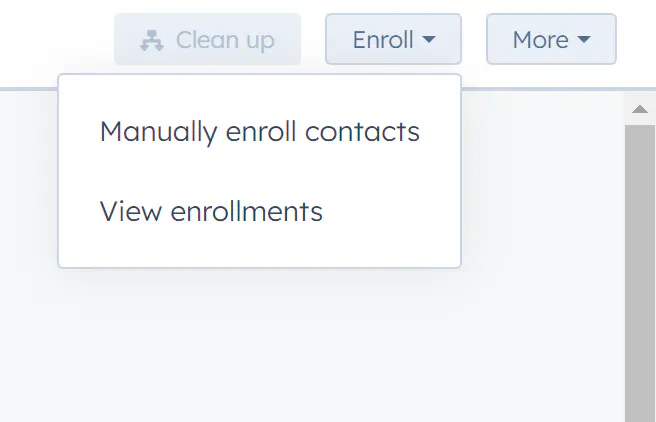Select the Clean up button
The image size is (656, 422).
[208, 39]
